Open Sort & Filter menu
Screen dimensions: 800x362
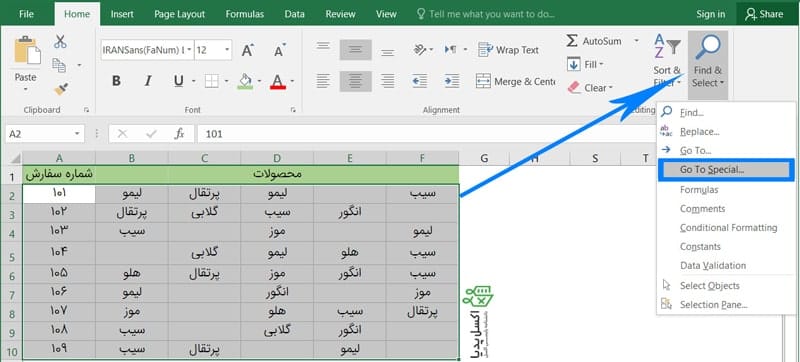click(667, 61)
